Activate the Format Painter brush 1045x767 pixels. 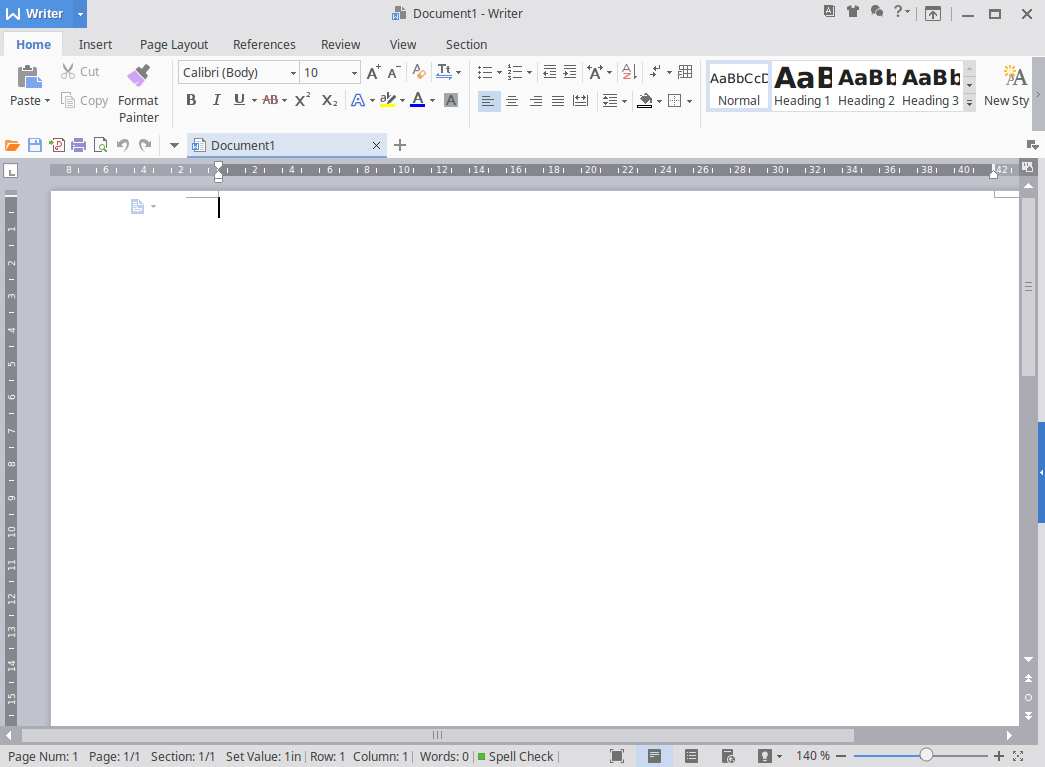point(139,76)
